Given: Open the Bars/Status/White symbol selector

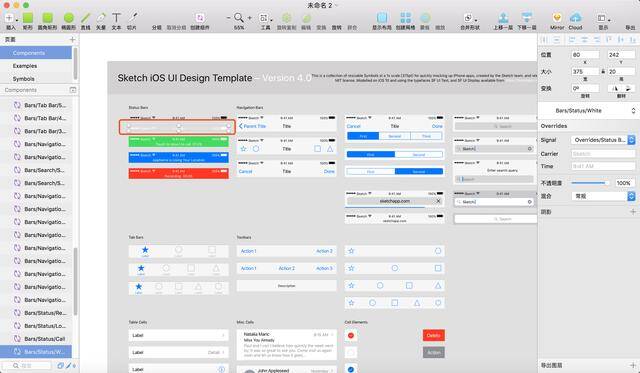Looking at the screenshot, I should click(589, 111).
